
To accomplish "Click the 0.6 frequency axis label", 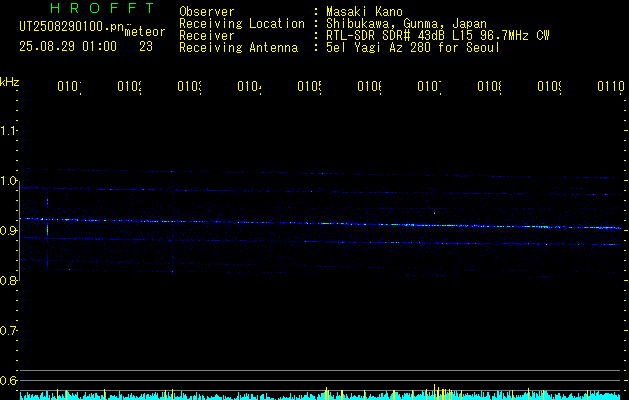I will (8, 380).
